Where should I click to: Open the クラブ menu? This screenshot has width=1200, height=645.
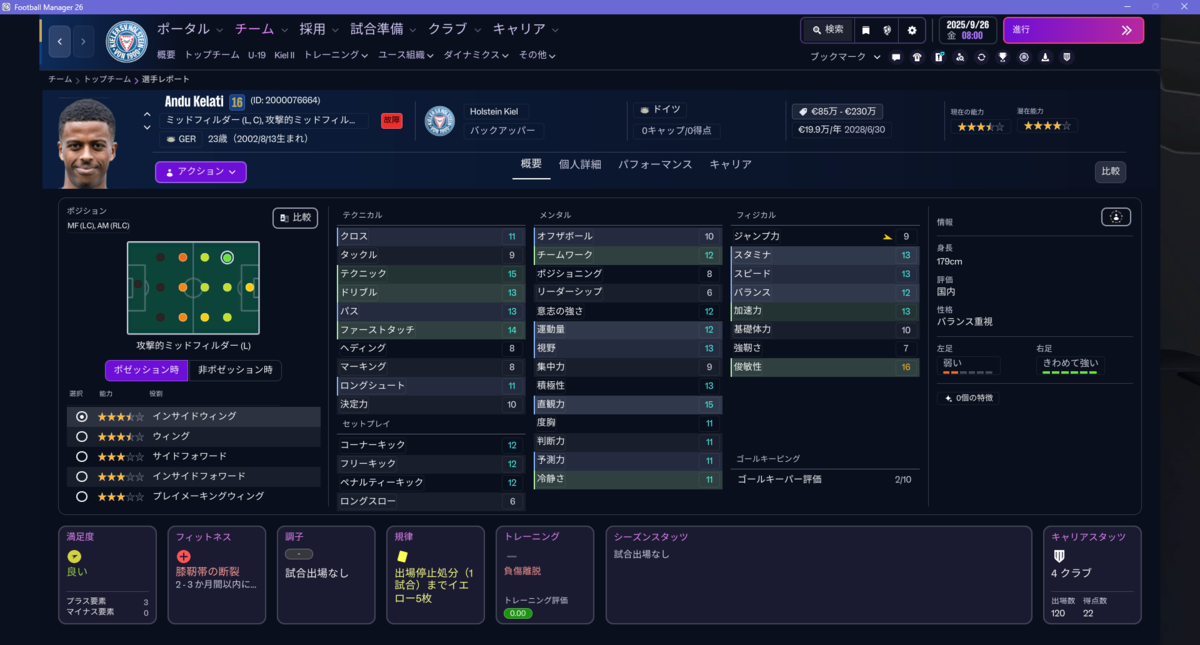tap(454, 29)
